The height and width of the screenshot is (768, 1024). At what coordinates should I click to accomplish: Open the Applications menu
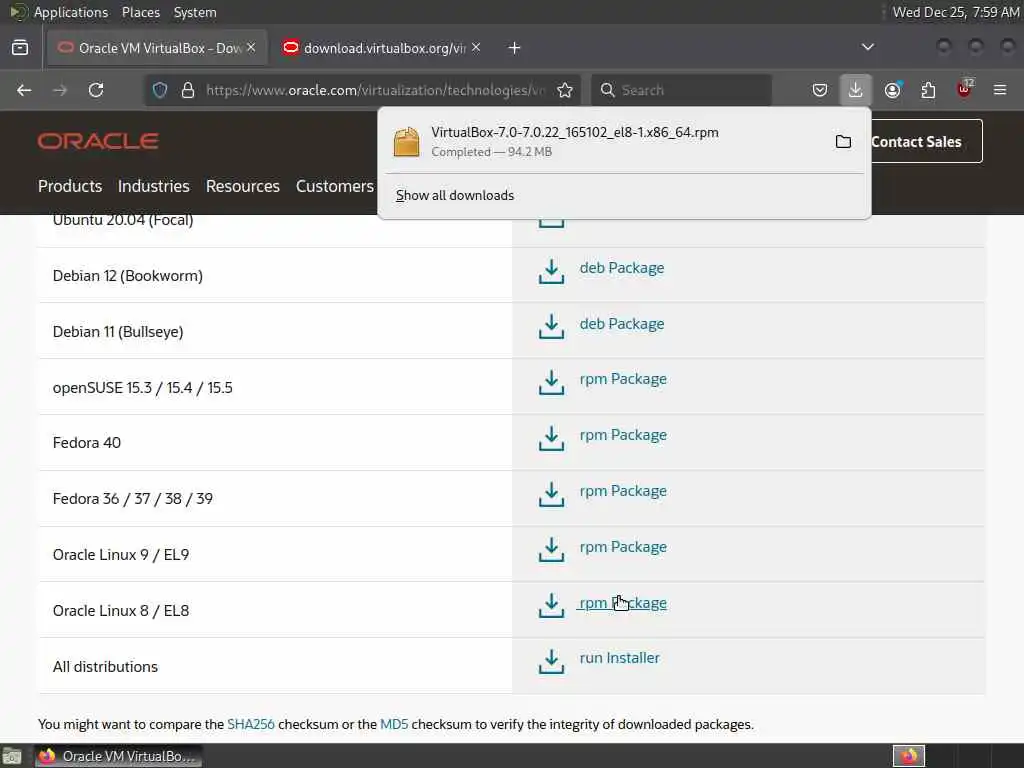[71, 12]
